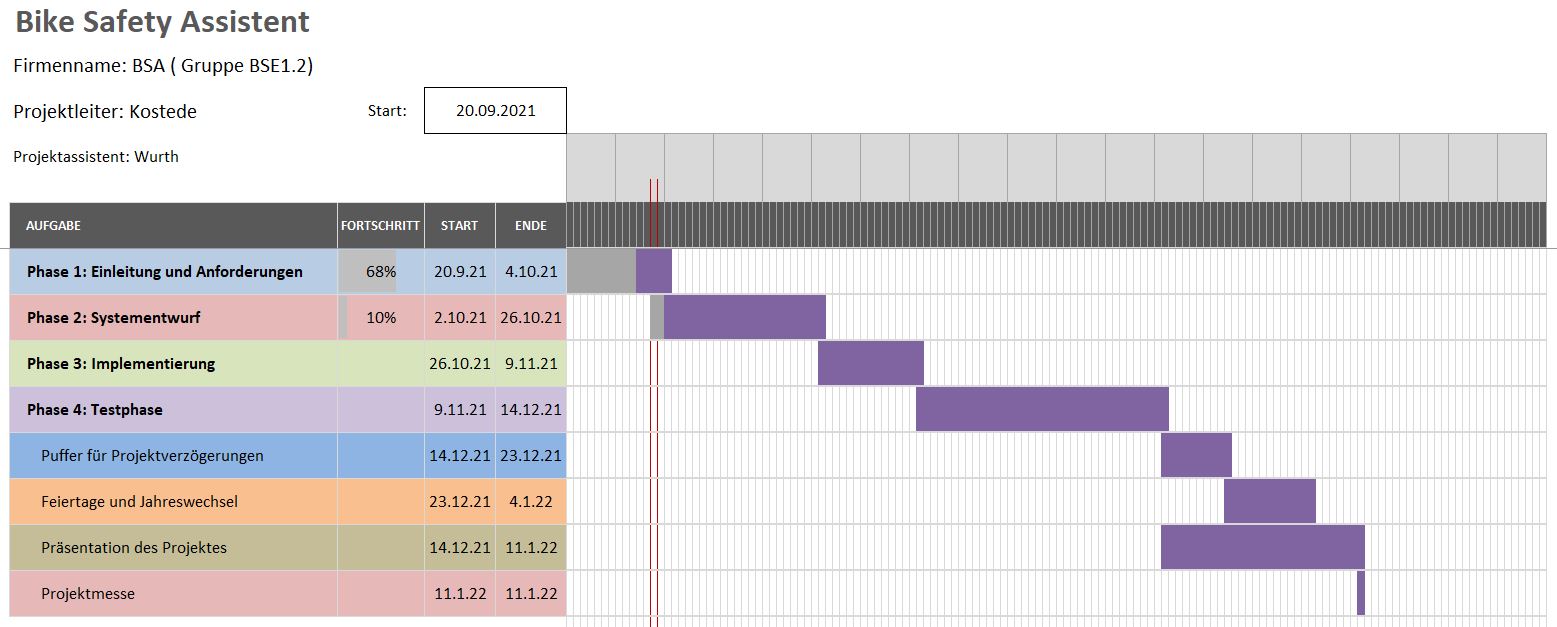Click the Projektleiter: Kostede text

tap(105, 112)
